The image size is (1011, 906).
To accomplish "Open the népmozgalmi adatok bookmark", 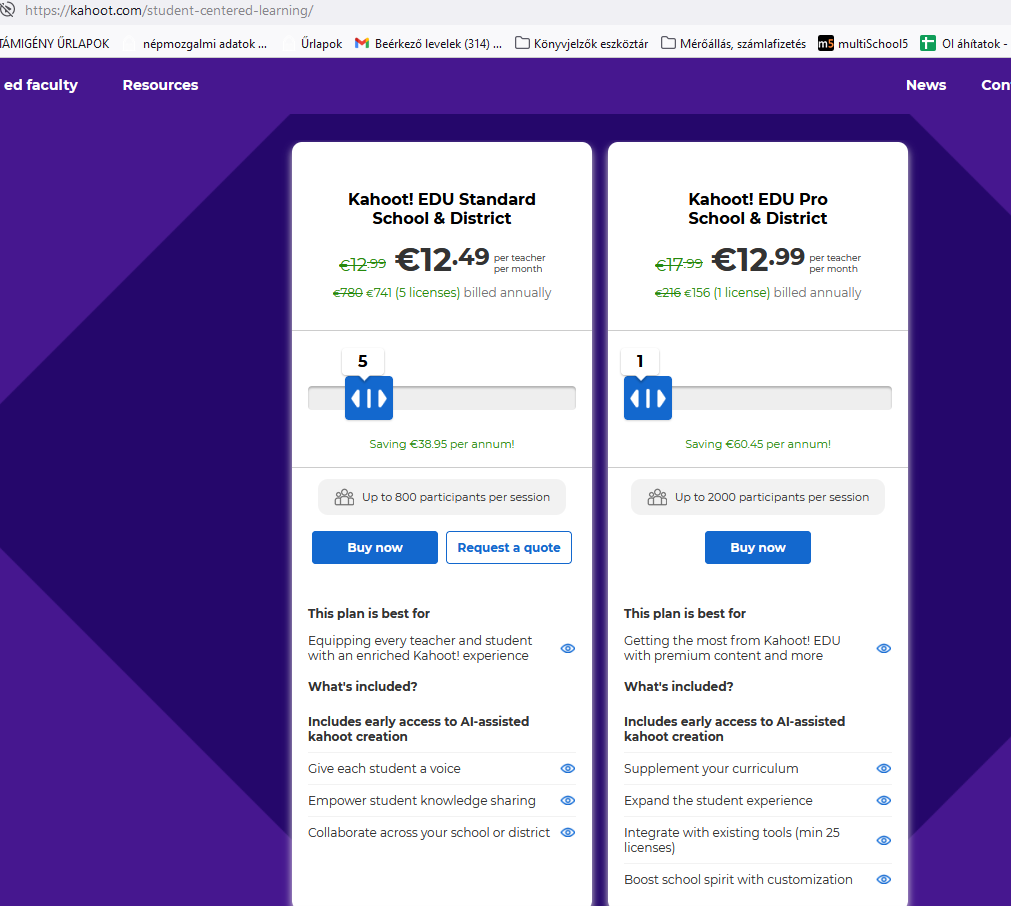I will point(196,43).
